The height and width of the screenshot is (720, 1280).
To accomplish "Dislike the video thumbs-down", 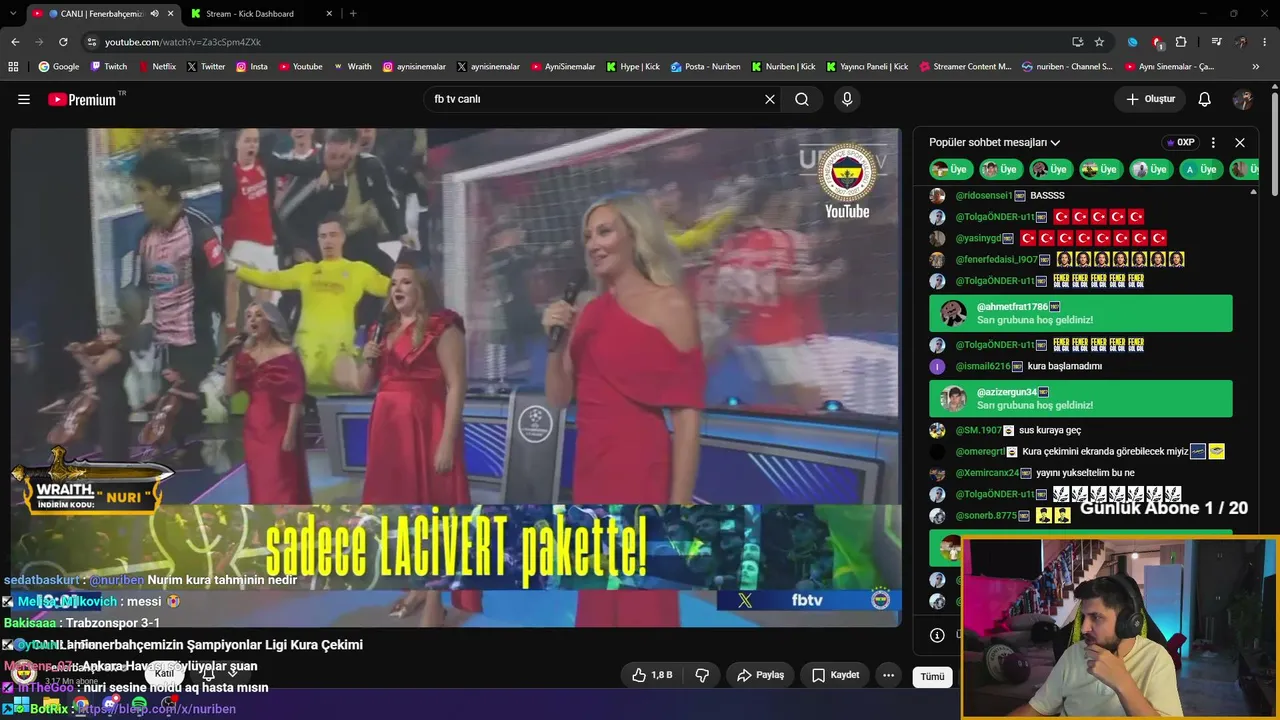I will click(x=702, y=675).
